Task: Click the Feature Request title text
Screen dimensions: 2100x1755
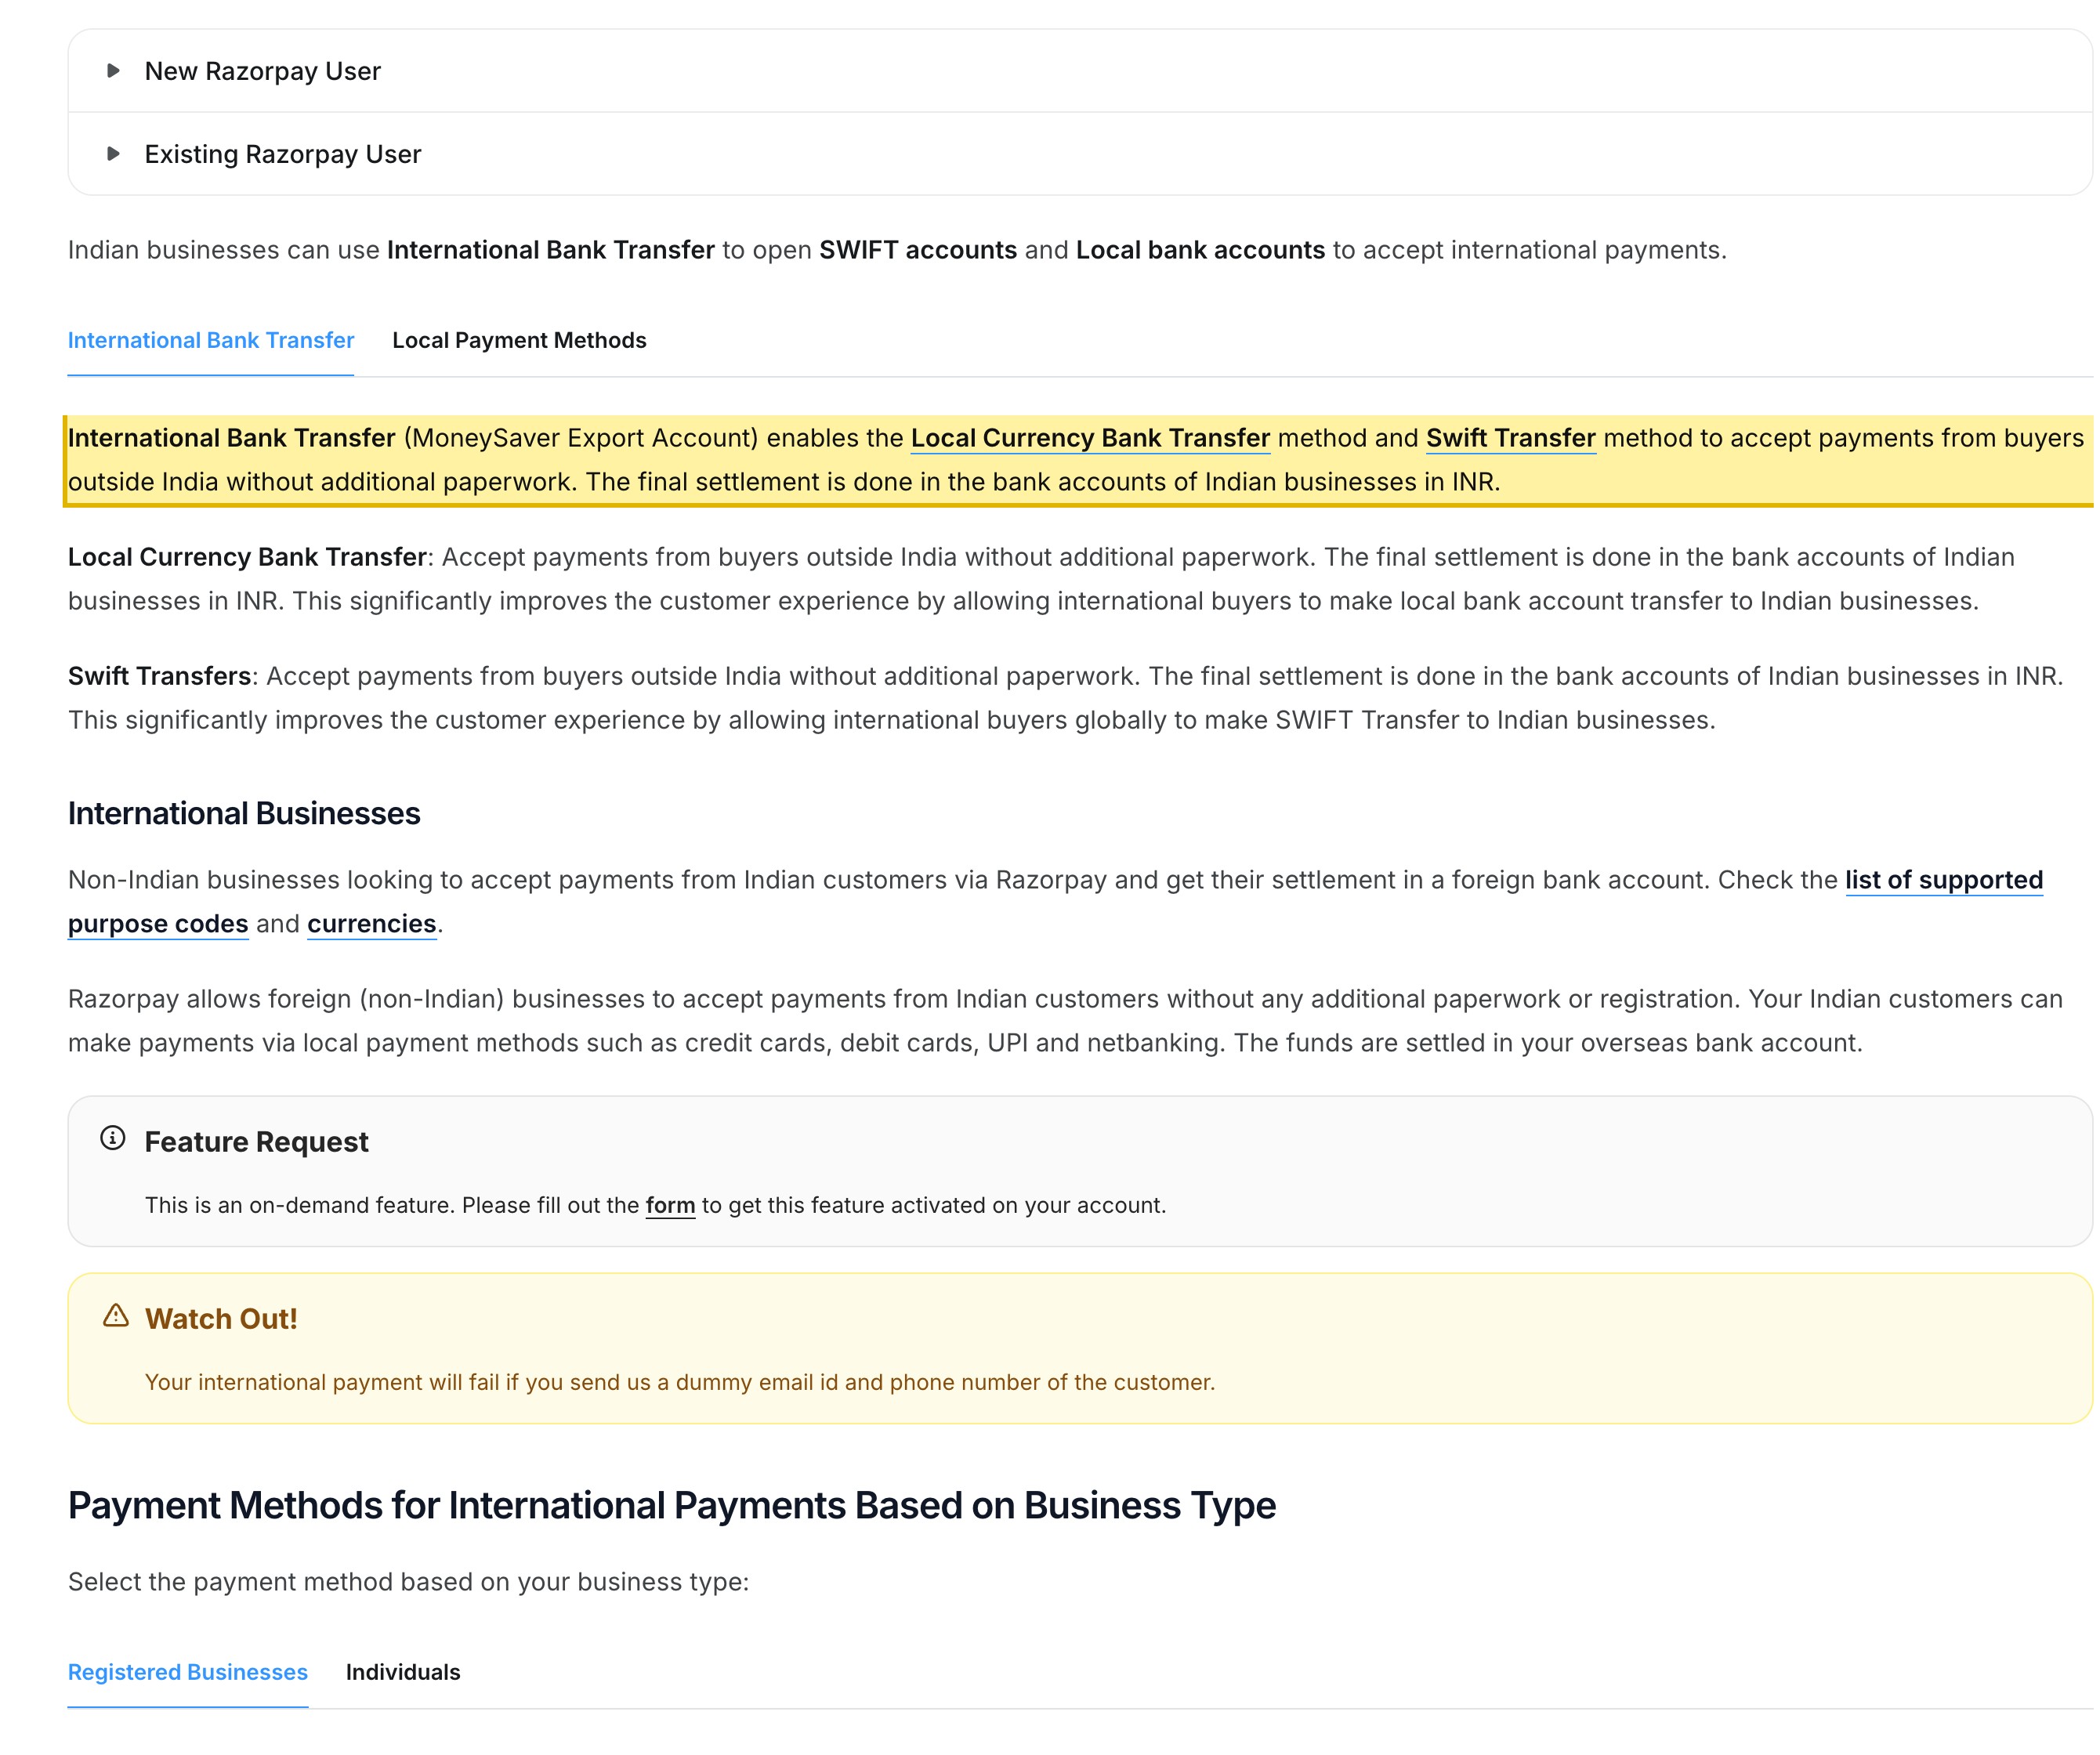Action: point(256,1141)
